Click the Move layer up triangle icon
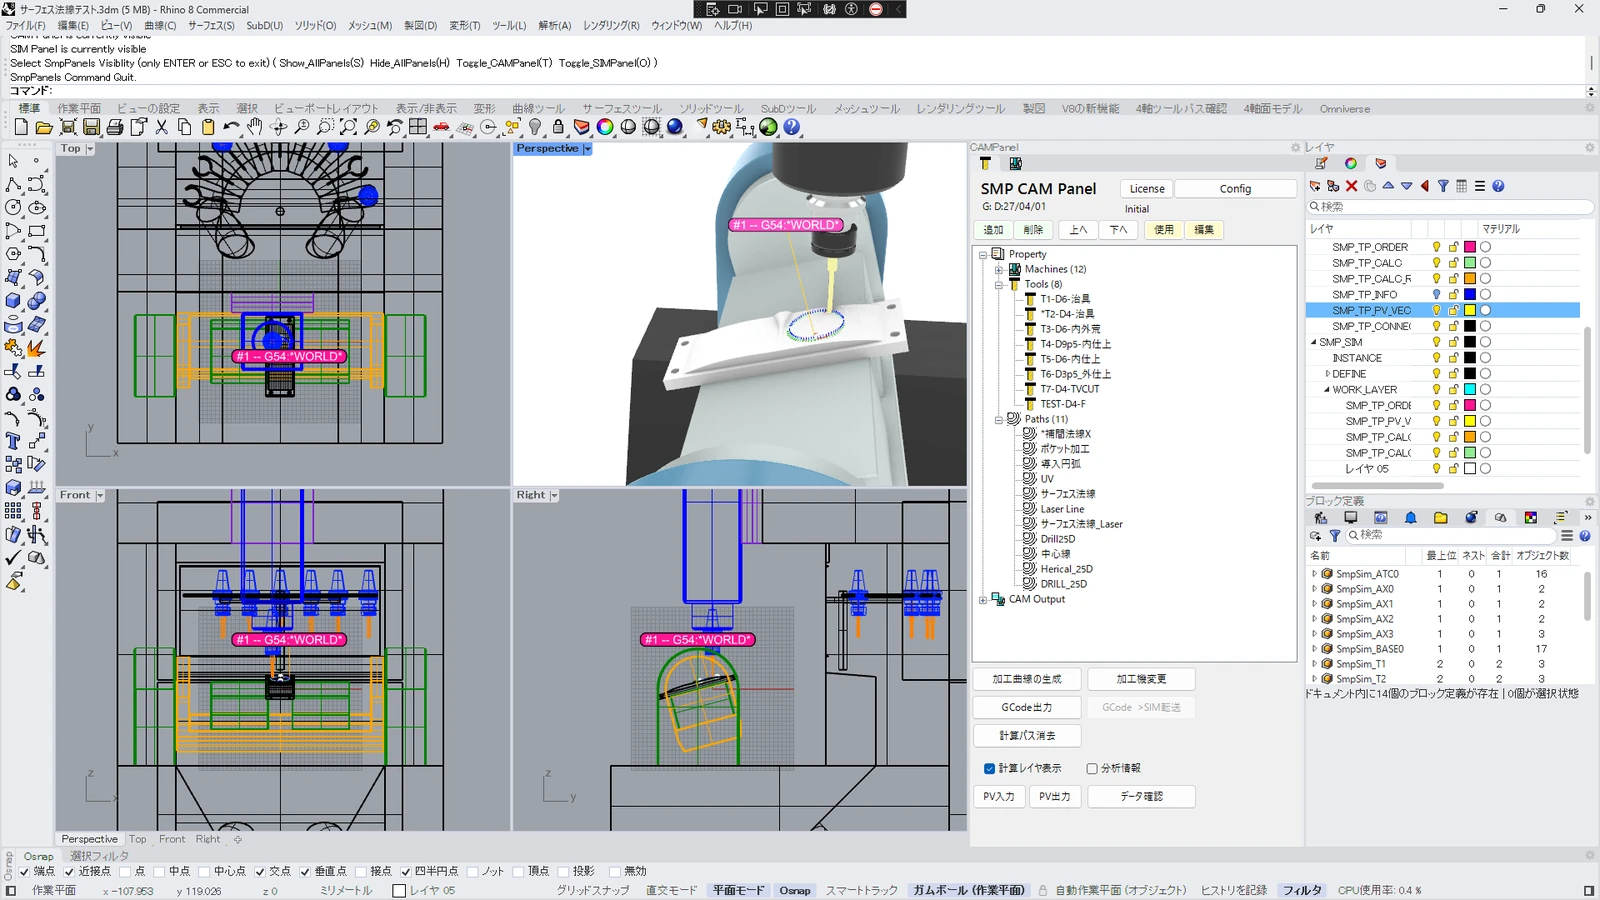Viewport: 1600px width, 900px height. (1388, 186)
